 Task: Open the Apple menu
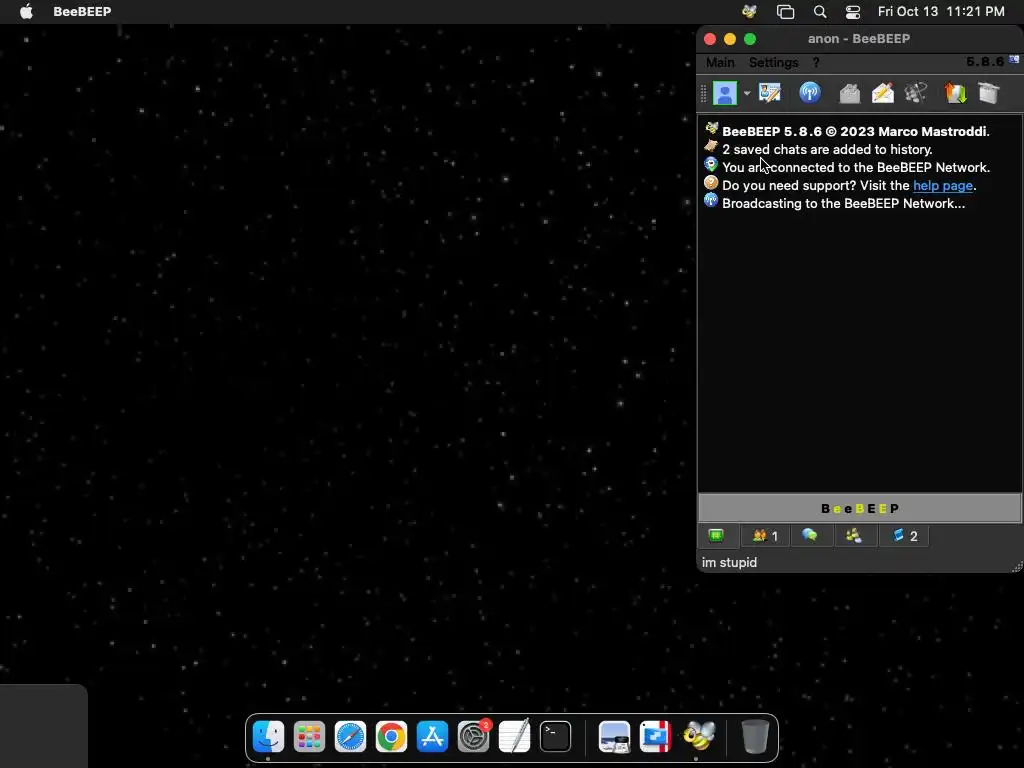point(26,11)
